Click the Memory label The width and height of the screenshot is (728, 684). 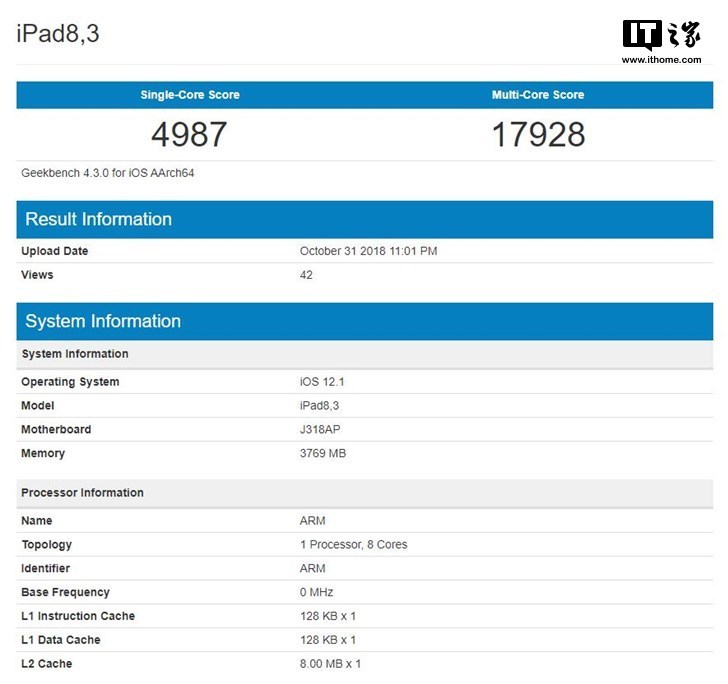[x=43, y=453]
